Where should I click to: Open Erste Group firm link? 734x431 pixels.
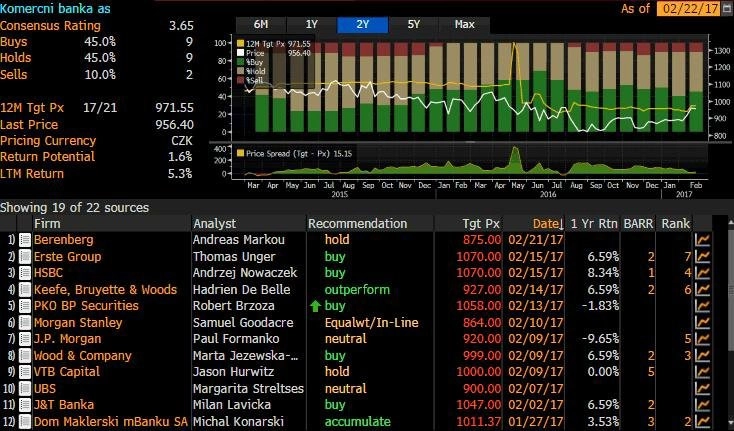click(x=67, y=256)
